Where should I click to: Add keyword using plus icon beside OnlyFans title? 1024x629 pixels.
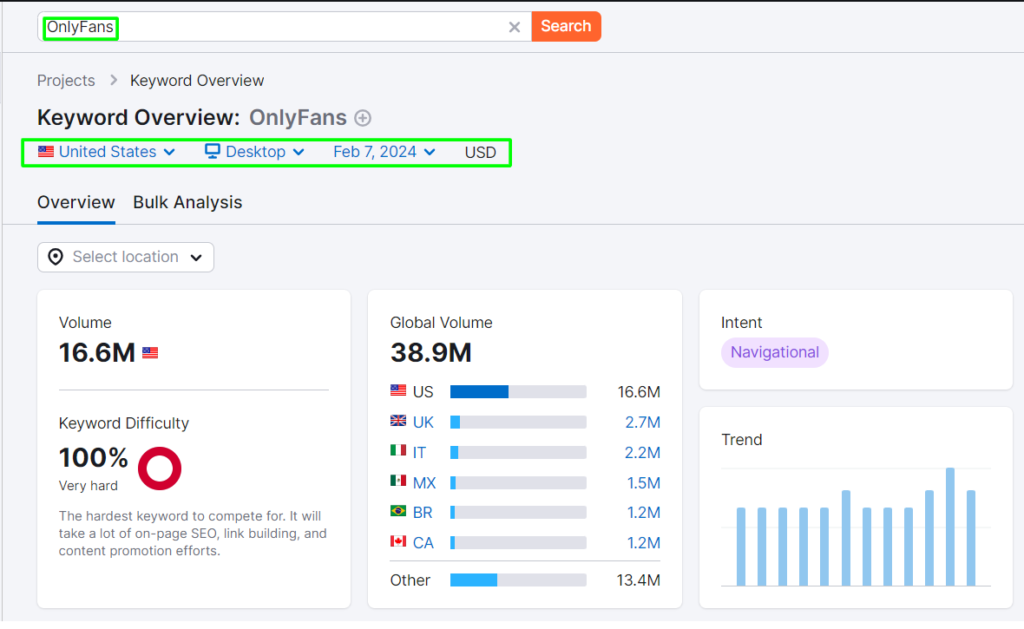tap(362, 118)
